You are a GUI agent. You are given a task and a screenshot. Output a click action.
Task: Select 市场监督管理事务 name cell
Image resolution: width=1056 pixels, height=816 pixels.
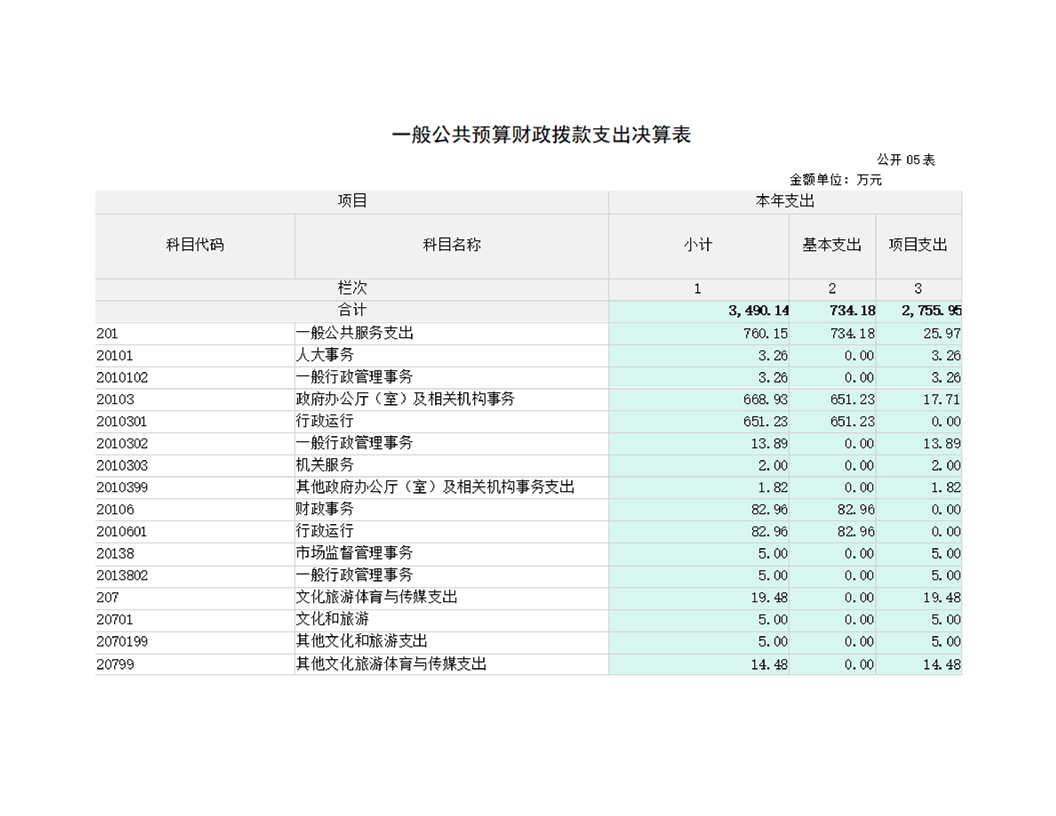point(451,553)
